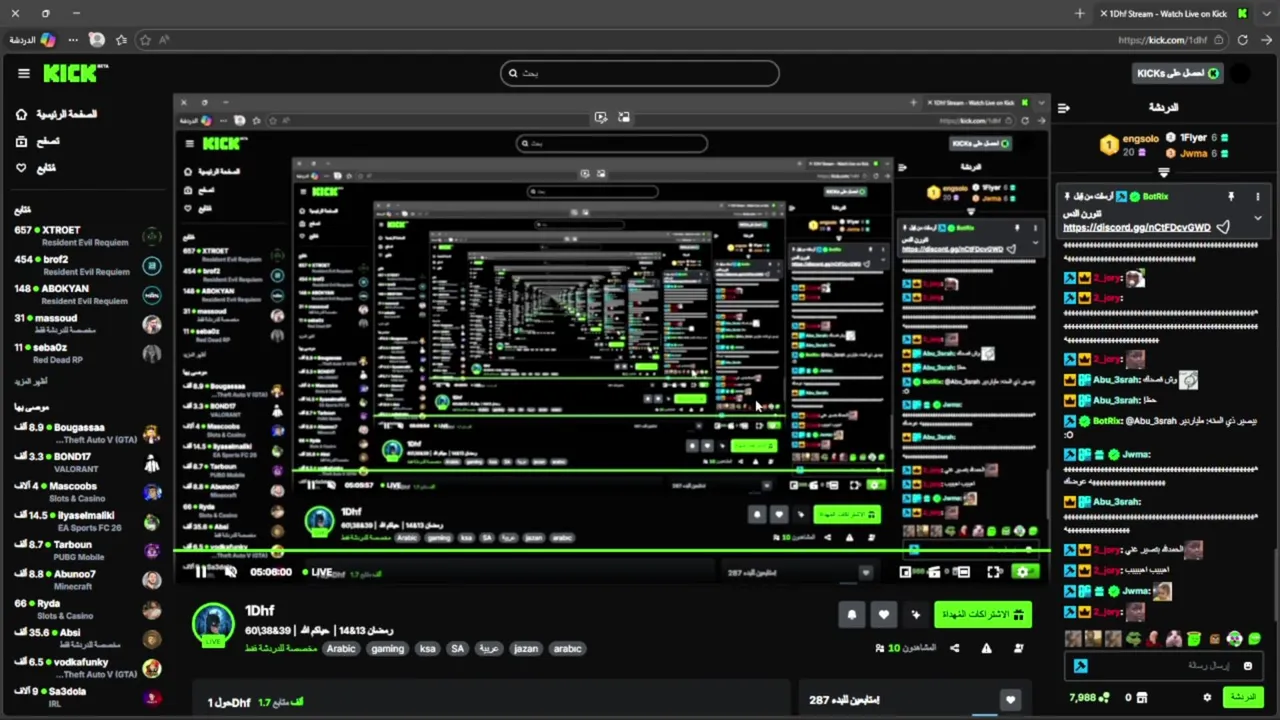The width and height of the screenshot is (1280, 720).
Task: Enter fullscreen on the video player
Action: point(994,572)
